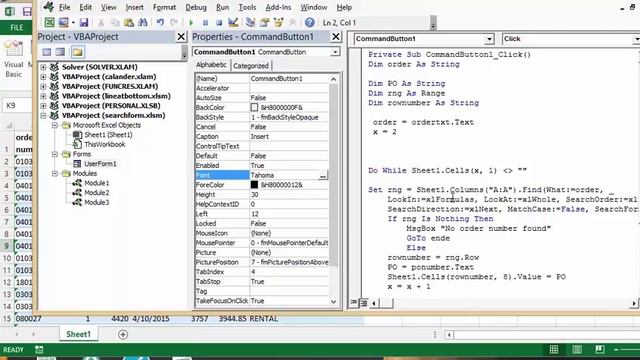Open the Insert UserForm dropdown arrow
Viewport: 640px width, 360px height.
73,22
